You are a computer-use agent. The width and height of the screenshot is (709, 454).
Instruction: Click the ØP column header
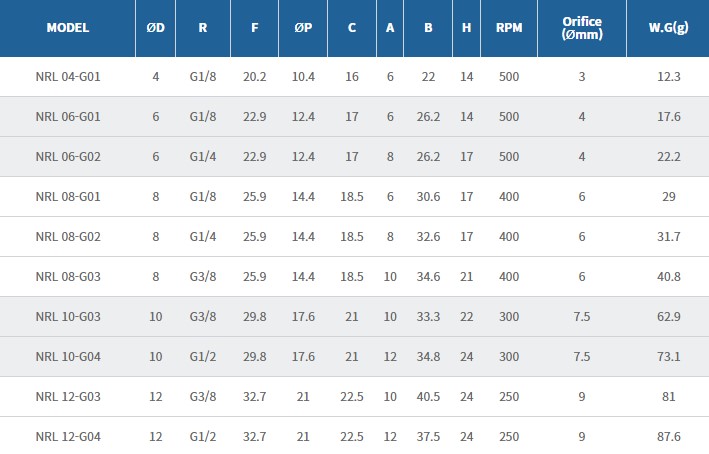303,28
